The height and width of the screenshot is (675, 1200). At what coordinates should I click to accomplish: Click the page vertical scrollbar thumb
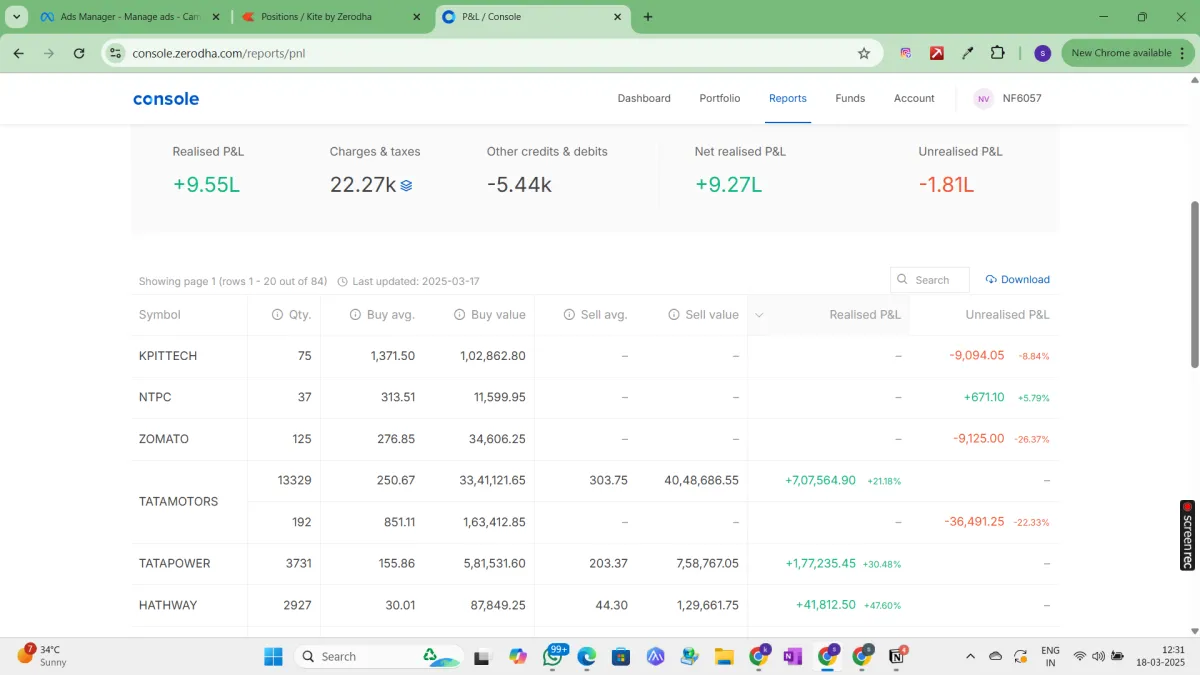1194,283
